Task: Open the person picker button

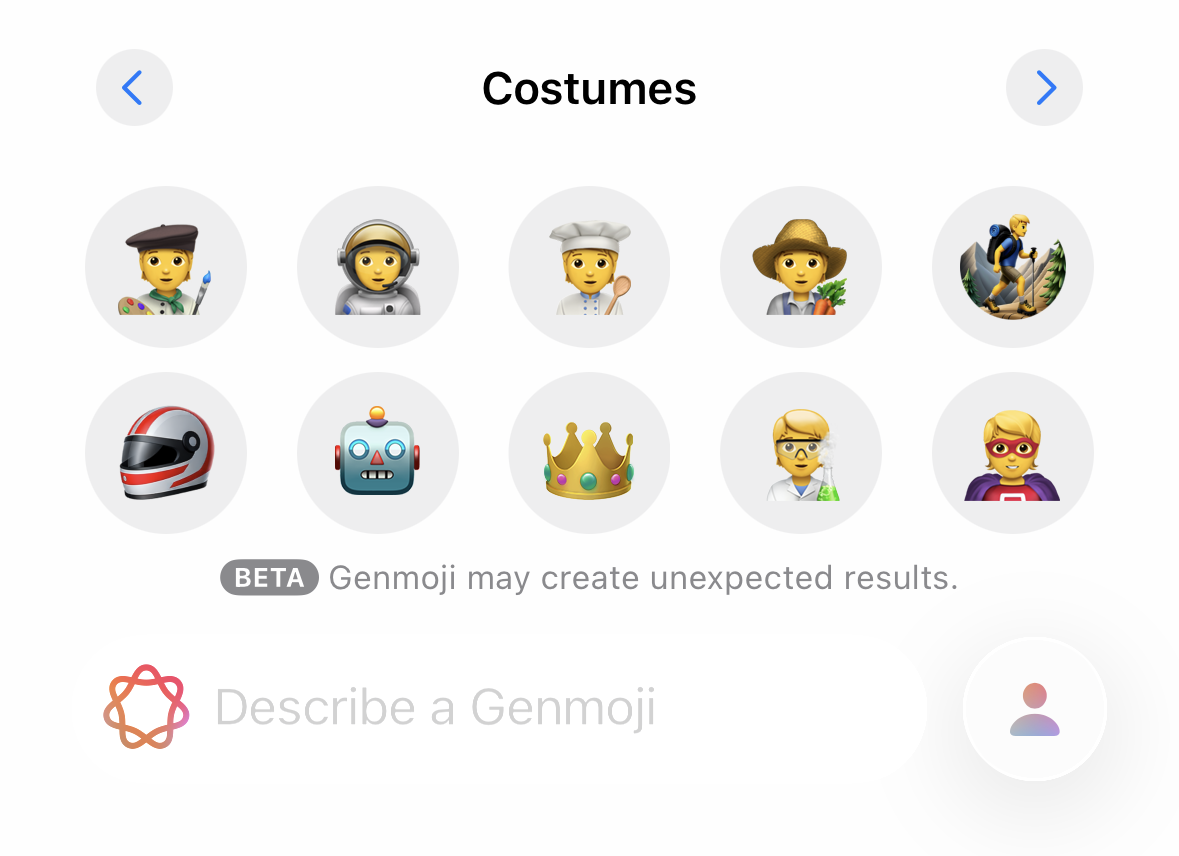Action: click(1035, 709)
